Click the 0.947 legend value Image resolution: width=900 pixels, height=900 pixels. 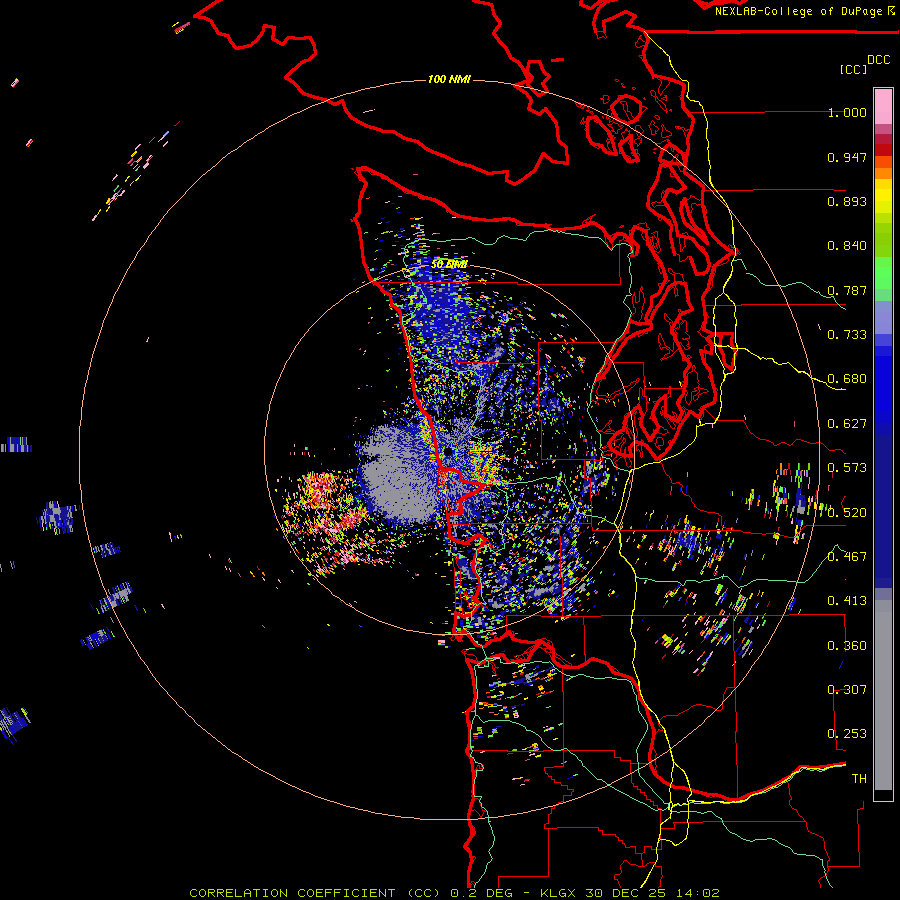click(x=847, y=157)
